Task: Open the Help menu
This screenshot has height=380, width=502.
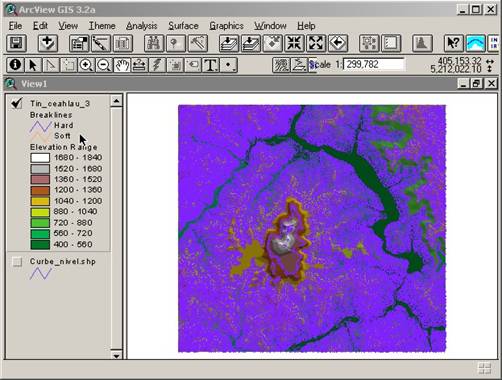Action: (x=306, y=26)
